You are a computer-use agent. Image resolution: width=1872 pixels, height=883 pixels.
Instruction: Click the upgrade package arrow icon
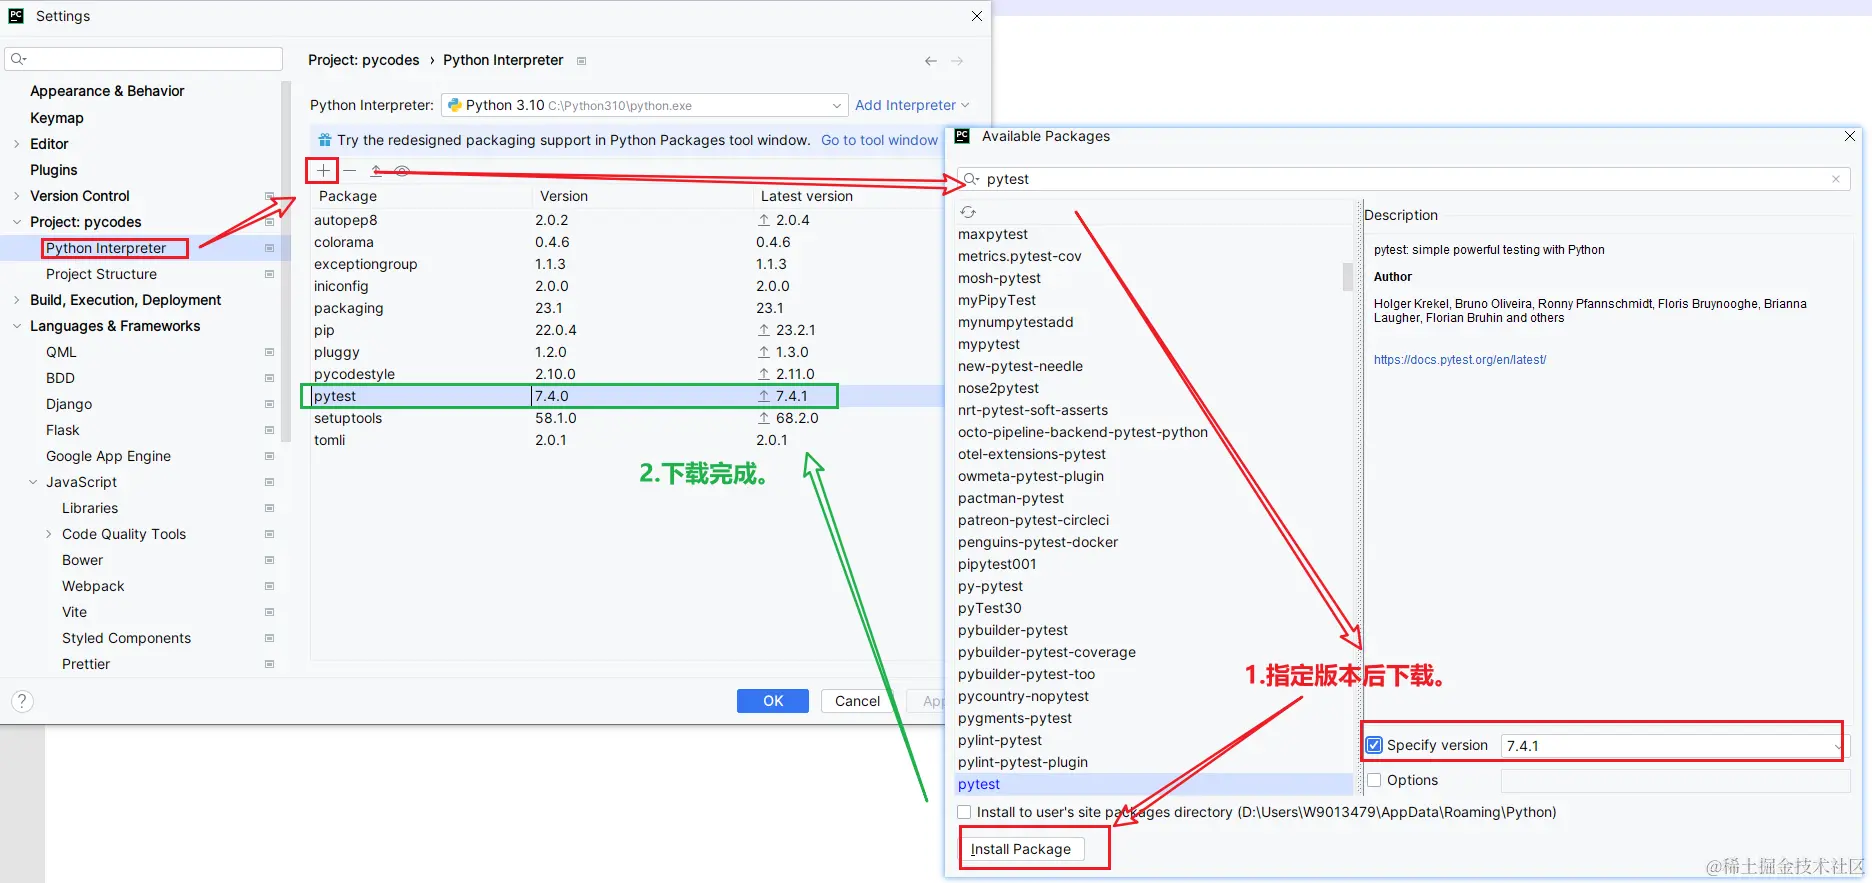[x=376, y=171]
